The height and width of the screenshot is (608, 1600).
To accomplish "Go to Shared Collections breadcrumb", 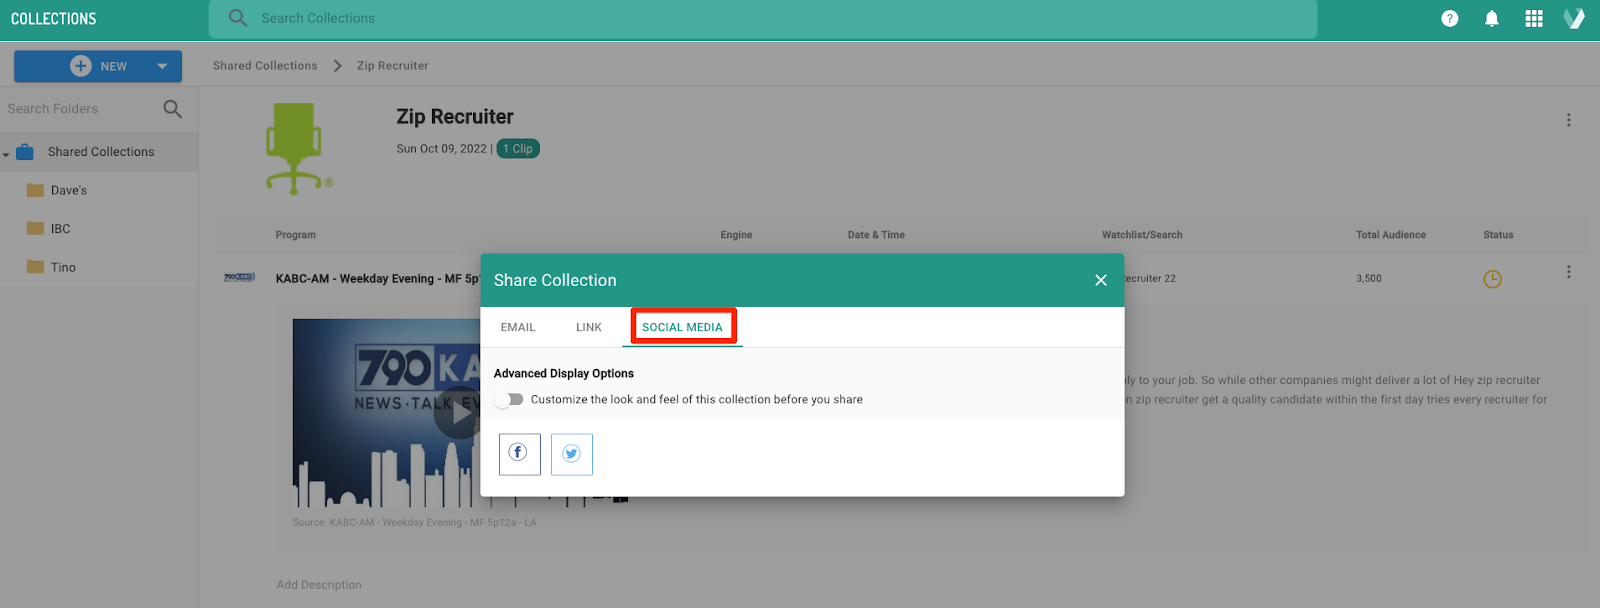I will click(265, 66).
